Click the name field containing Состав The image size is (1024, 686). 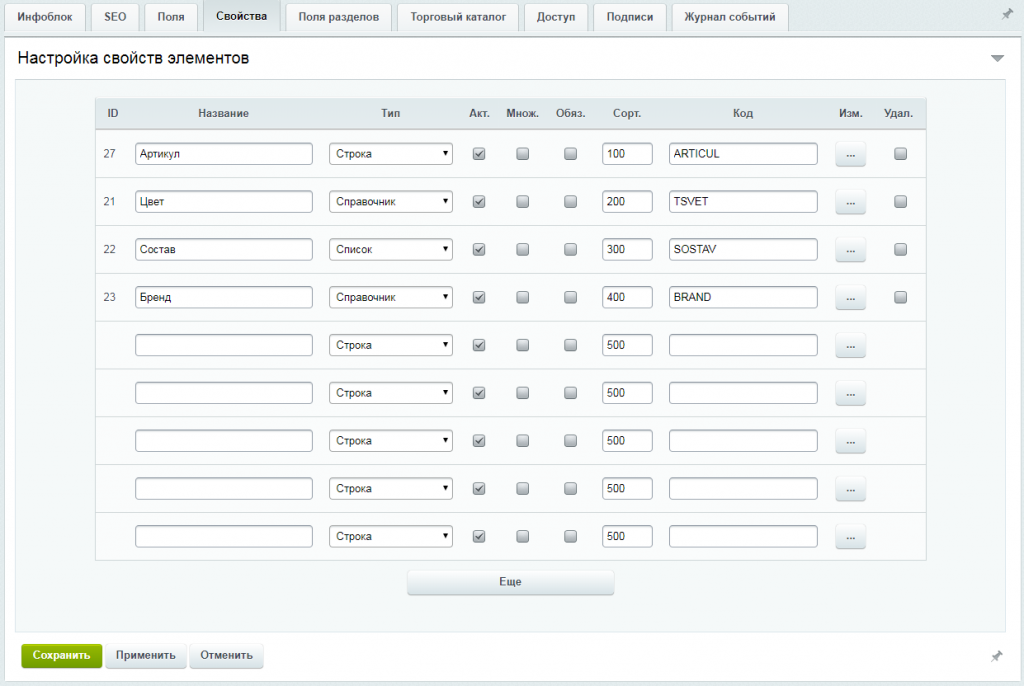224,250
